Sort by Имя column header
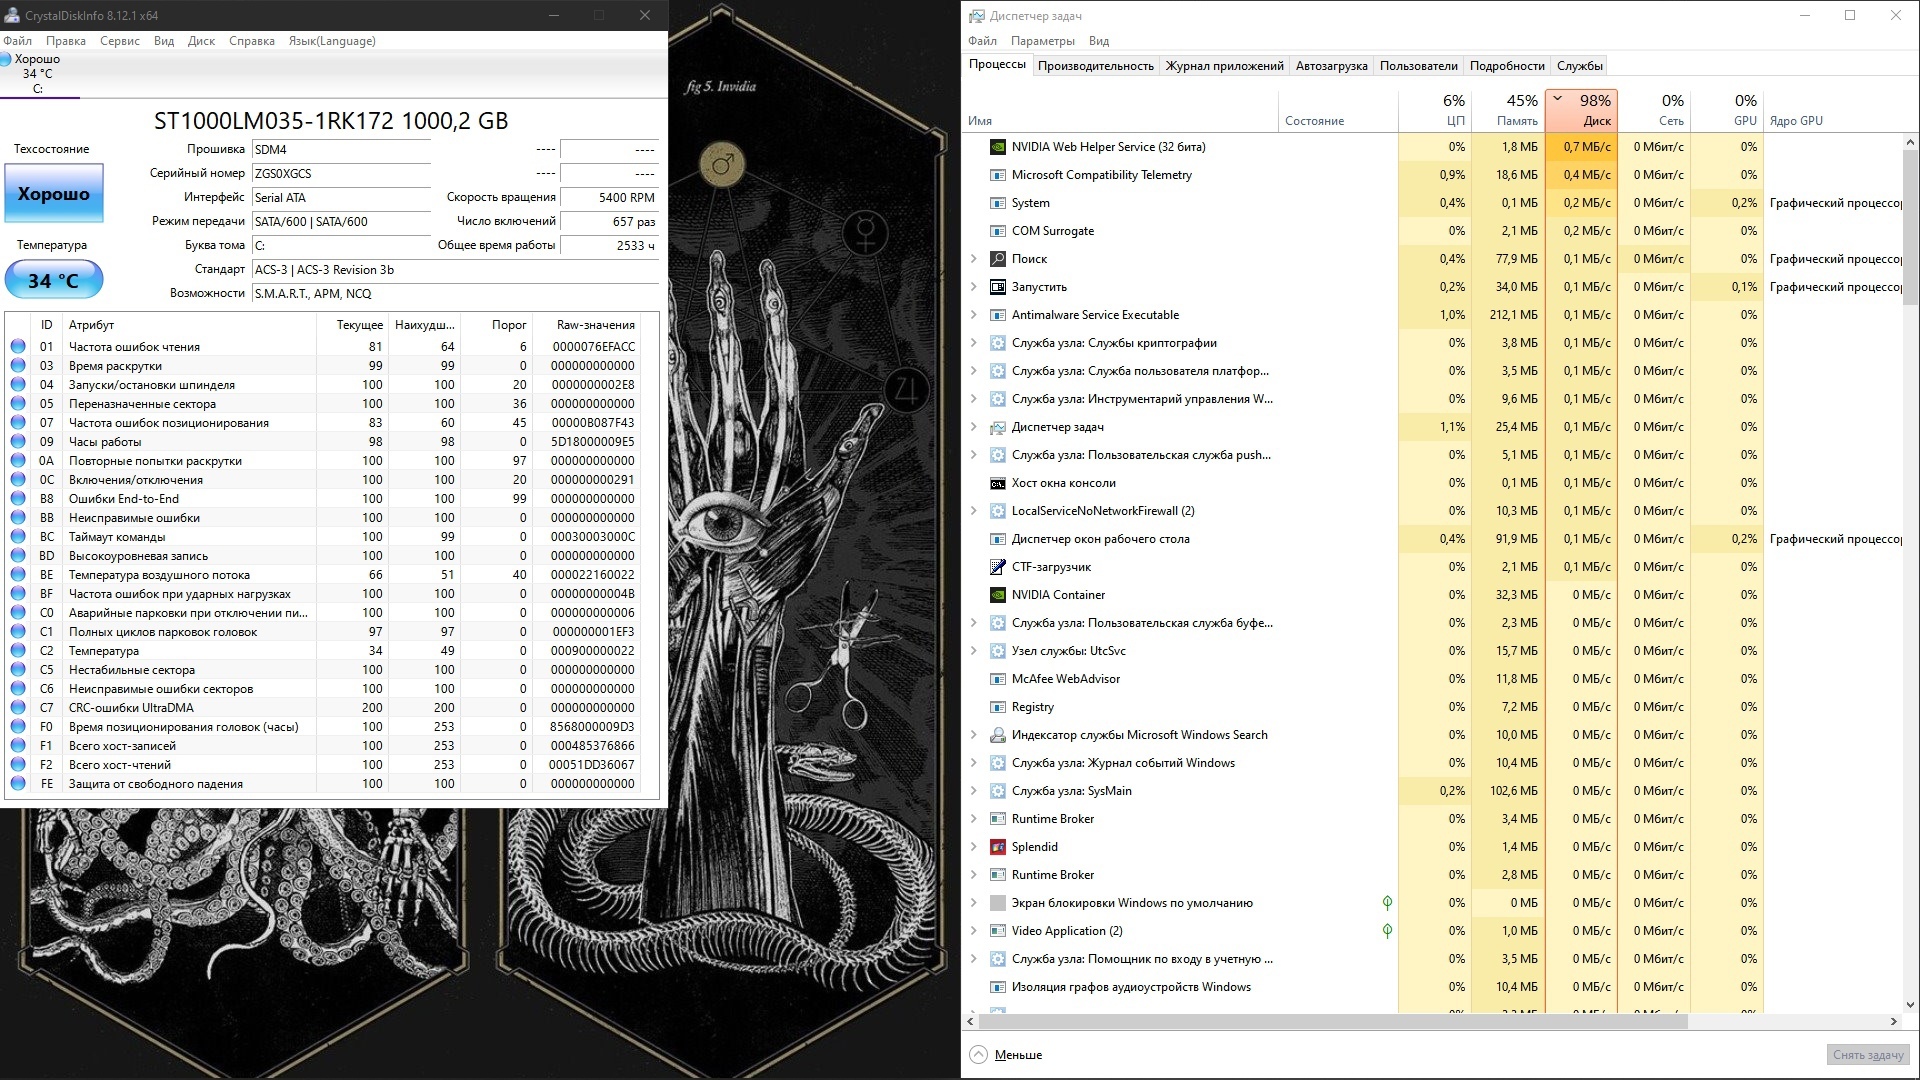Screen dimensions: 1920x1080 tap(1120, 111)
